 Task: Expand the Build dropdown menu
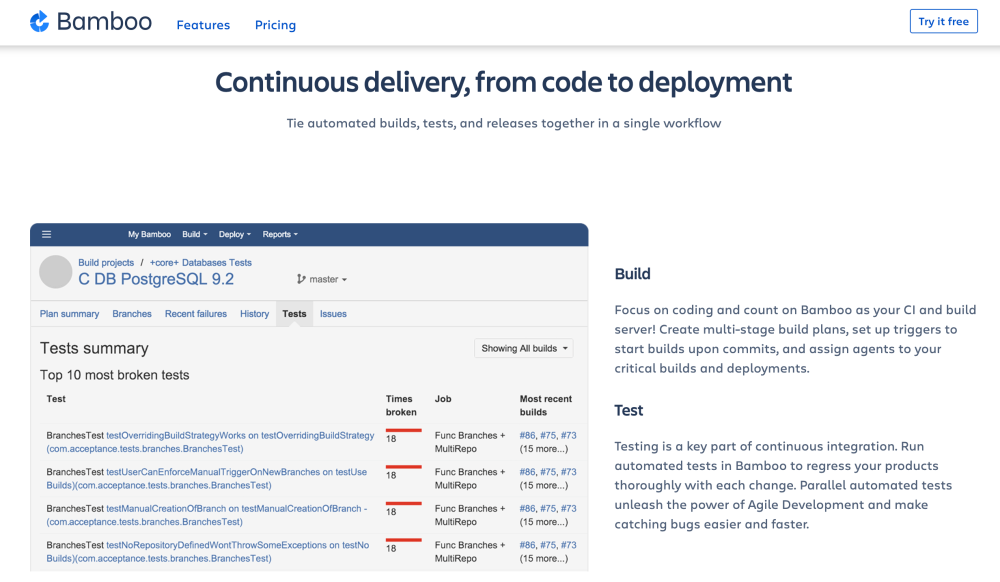tap(195, 235)
